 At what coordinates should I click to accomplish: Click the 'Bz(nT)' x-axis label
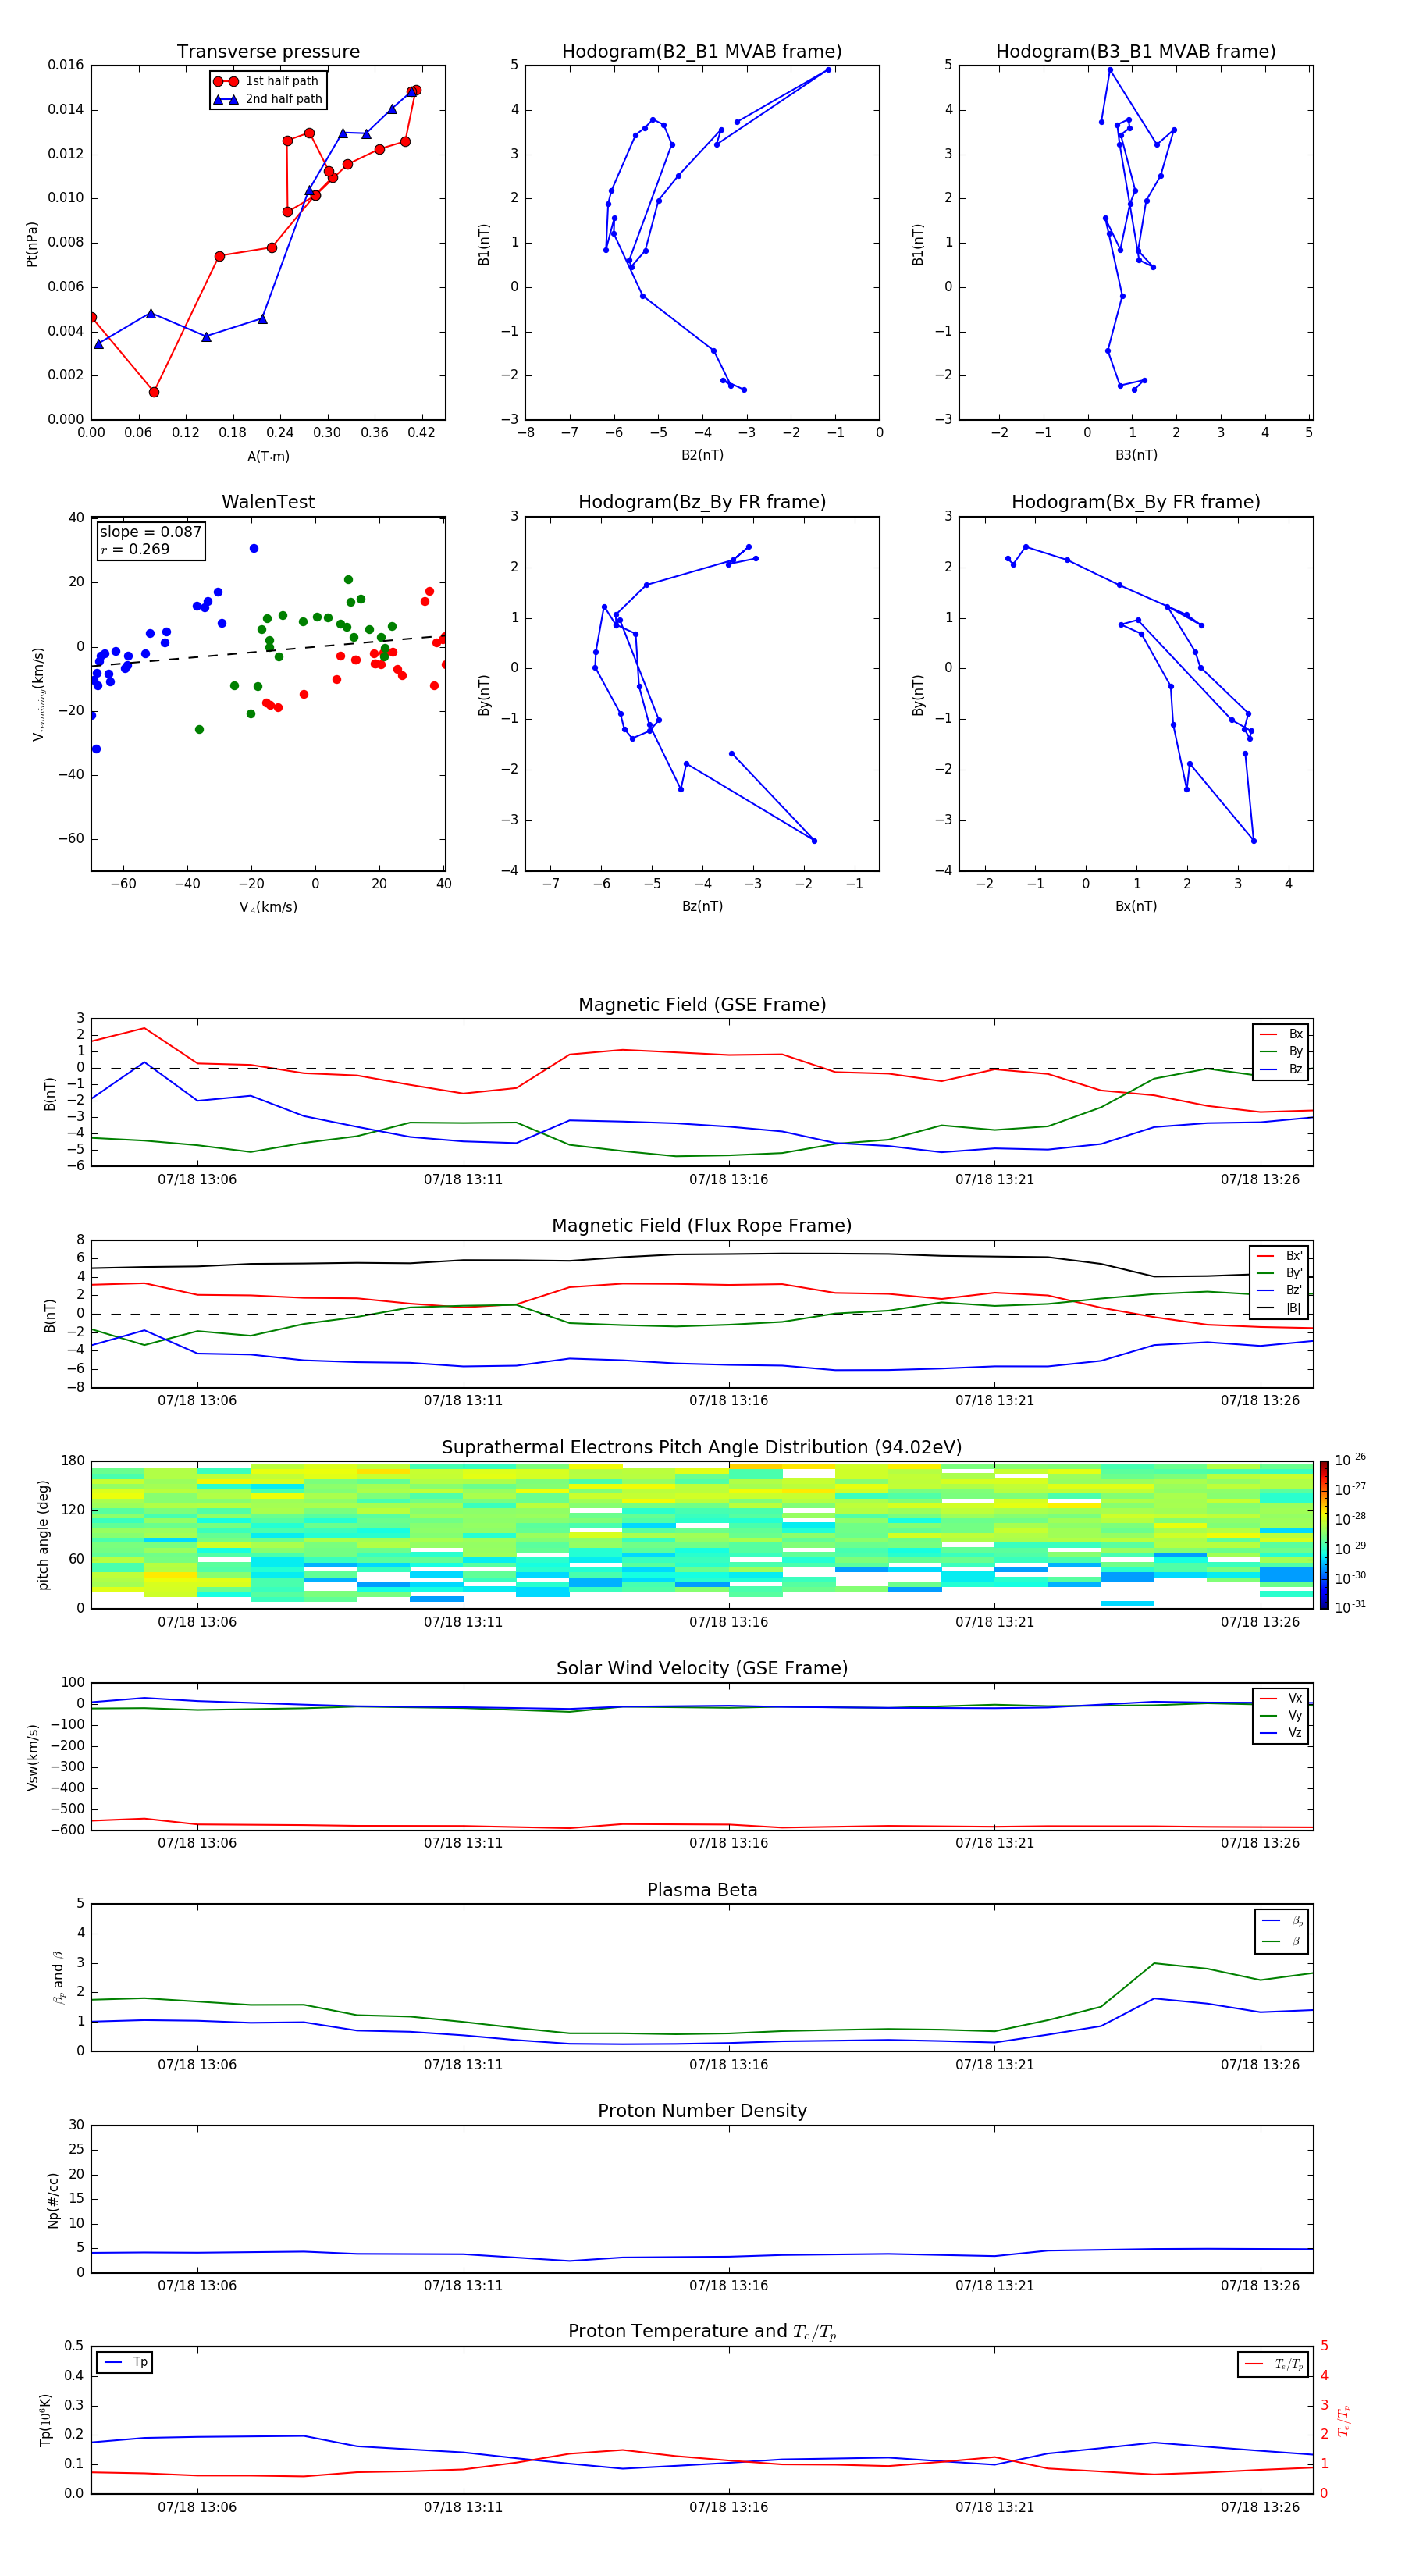coord(702,906)
